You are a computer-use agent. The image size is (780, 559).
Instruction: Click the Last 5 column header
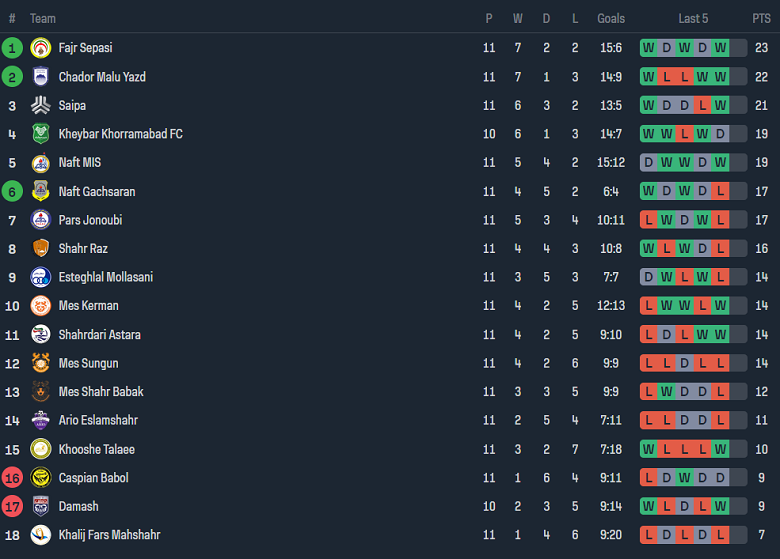[x=693, y=18]
